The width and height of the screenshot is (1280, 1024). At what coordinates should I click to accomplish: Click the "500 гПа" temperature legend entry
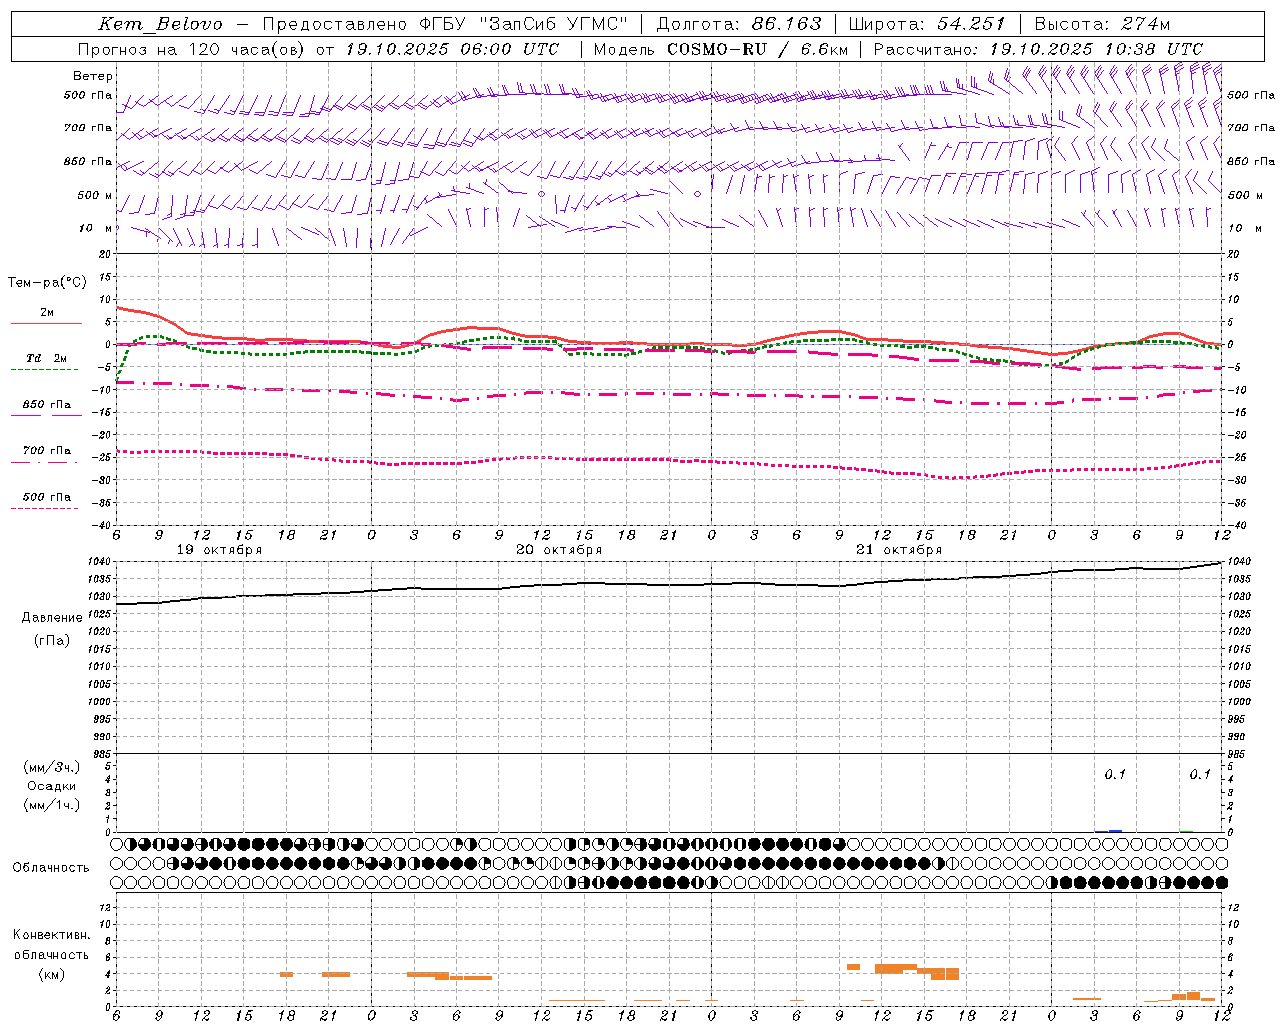46,497
